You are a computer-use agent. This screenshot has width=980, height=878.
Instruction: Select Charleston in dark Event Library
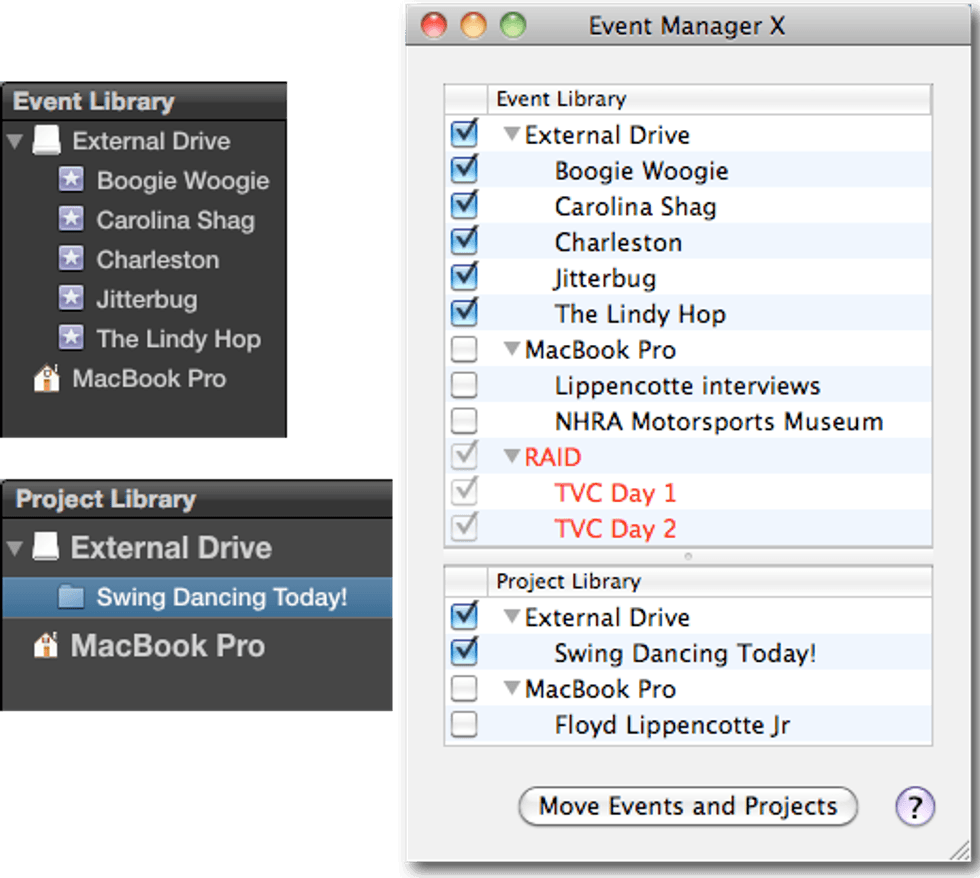pyautogui.click(x=158, y=259)
